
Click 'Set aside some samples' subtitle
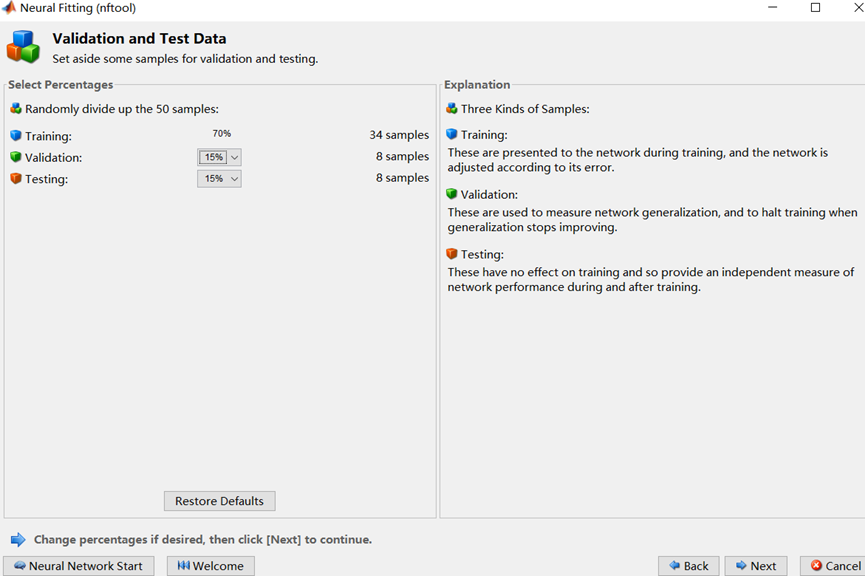(185, 58)
